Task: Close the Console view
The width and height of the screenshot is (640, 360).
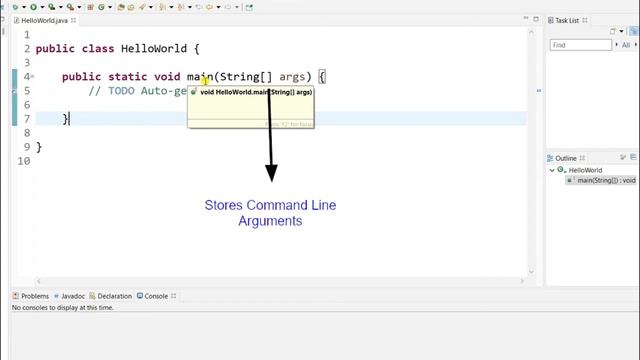Action: [x=174, y=296]
